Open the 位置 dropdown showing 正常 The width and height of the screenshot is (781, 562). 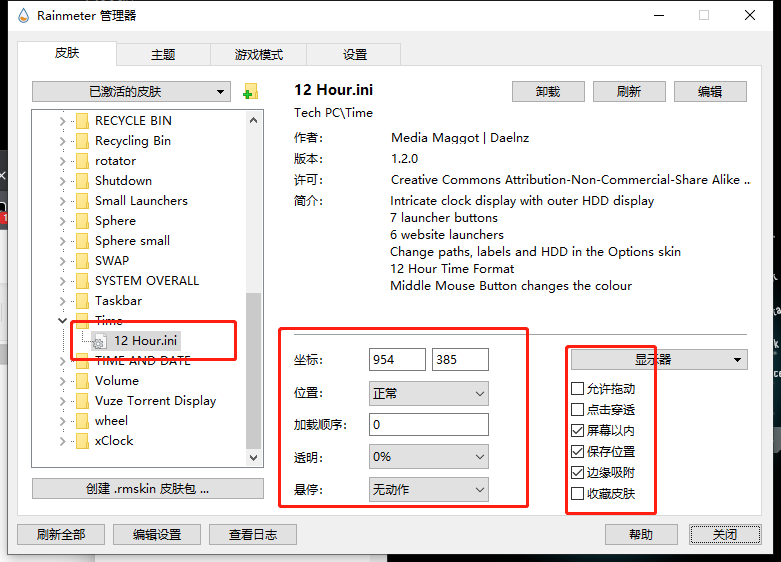pyautogui.click(x=429, y=394)
